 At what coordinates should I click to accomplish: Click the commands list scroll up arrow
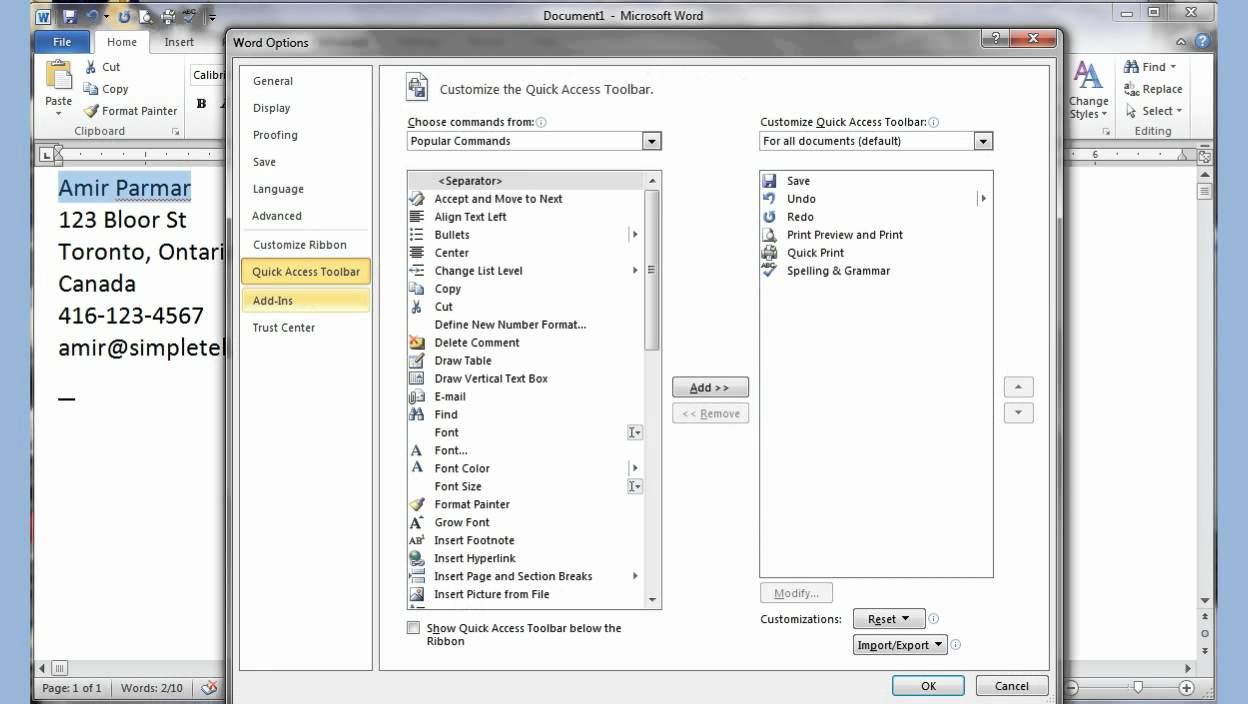tap(653, 181)
